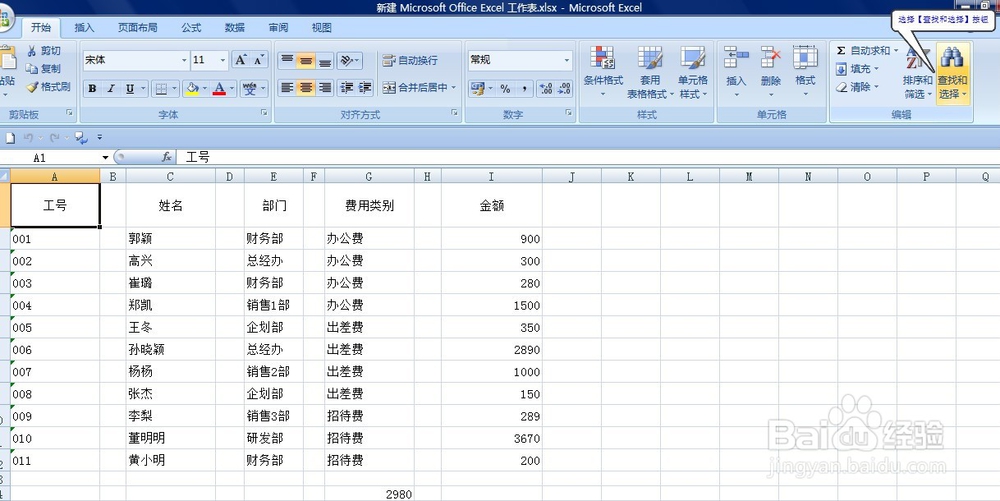Click the Undo arrow in quick access
The image size is (1000, 501).
(x=28, y=138)
